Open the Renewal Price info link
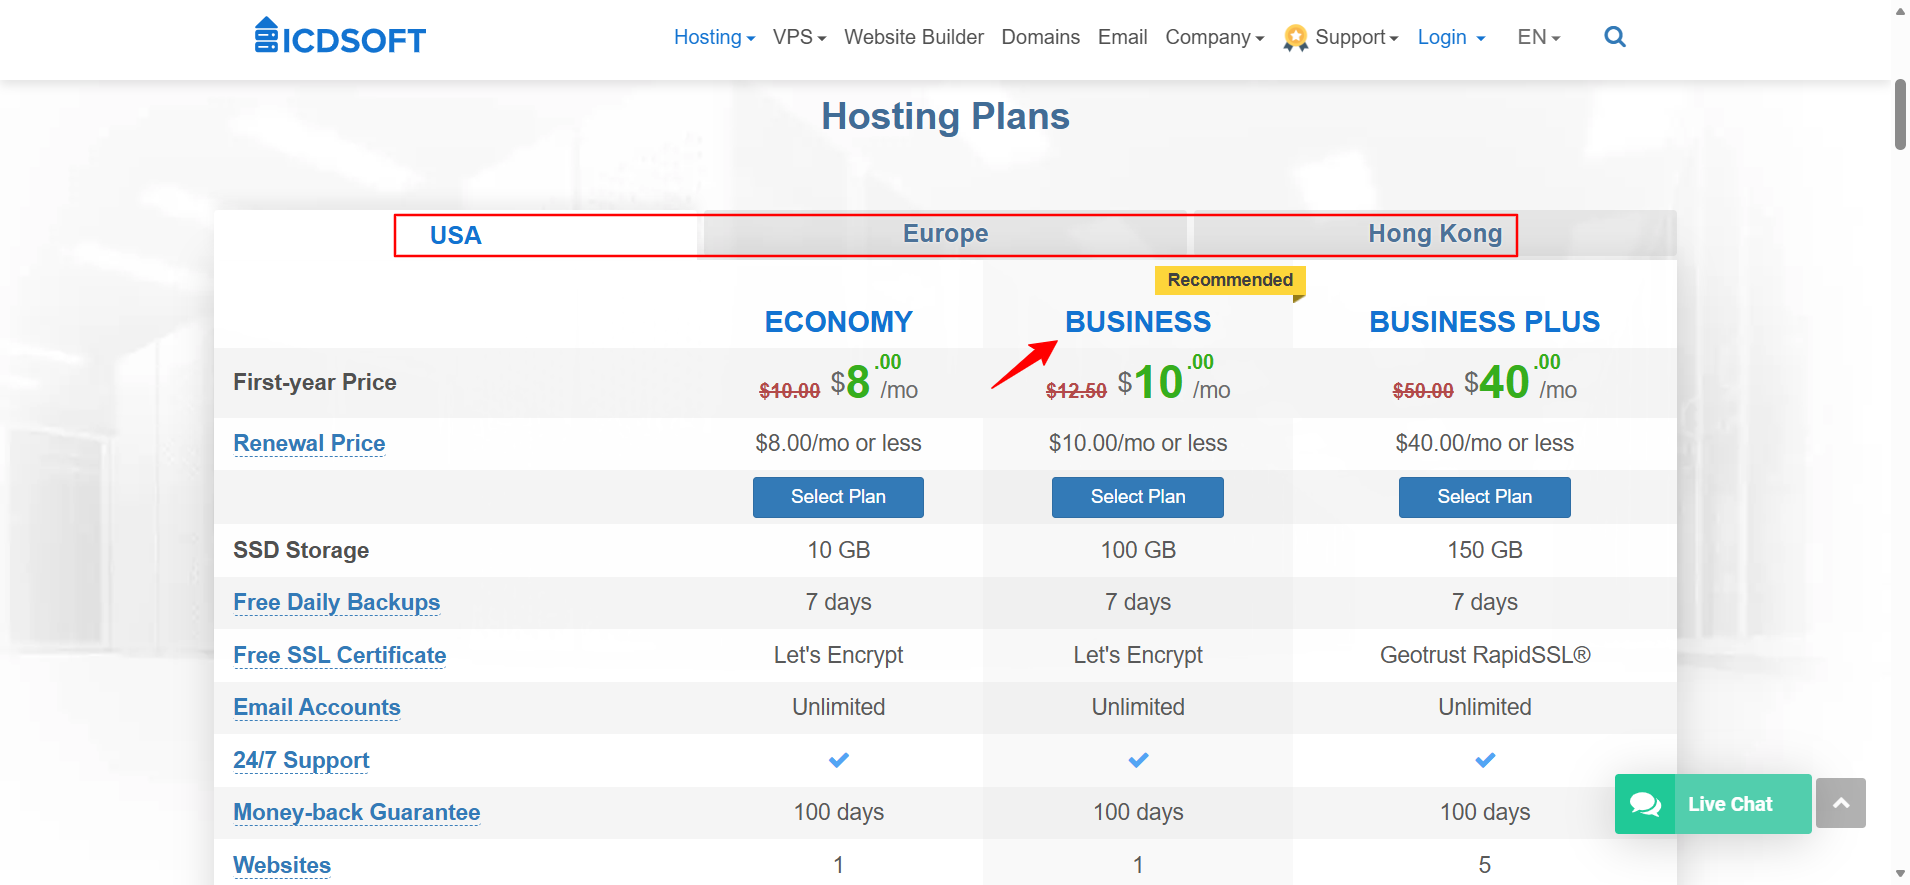Image resolution: width=1910 pixels, height=885 pixels. 309,443
